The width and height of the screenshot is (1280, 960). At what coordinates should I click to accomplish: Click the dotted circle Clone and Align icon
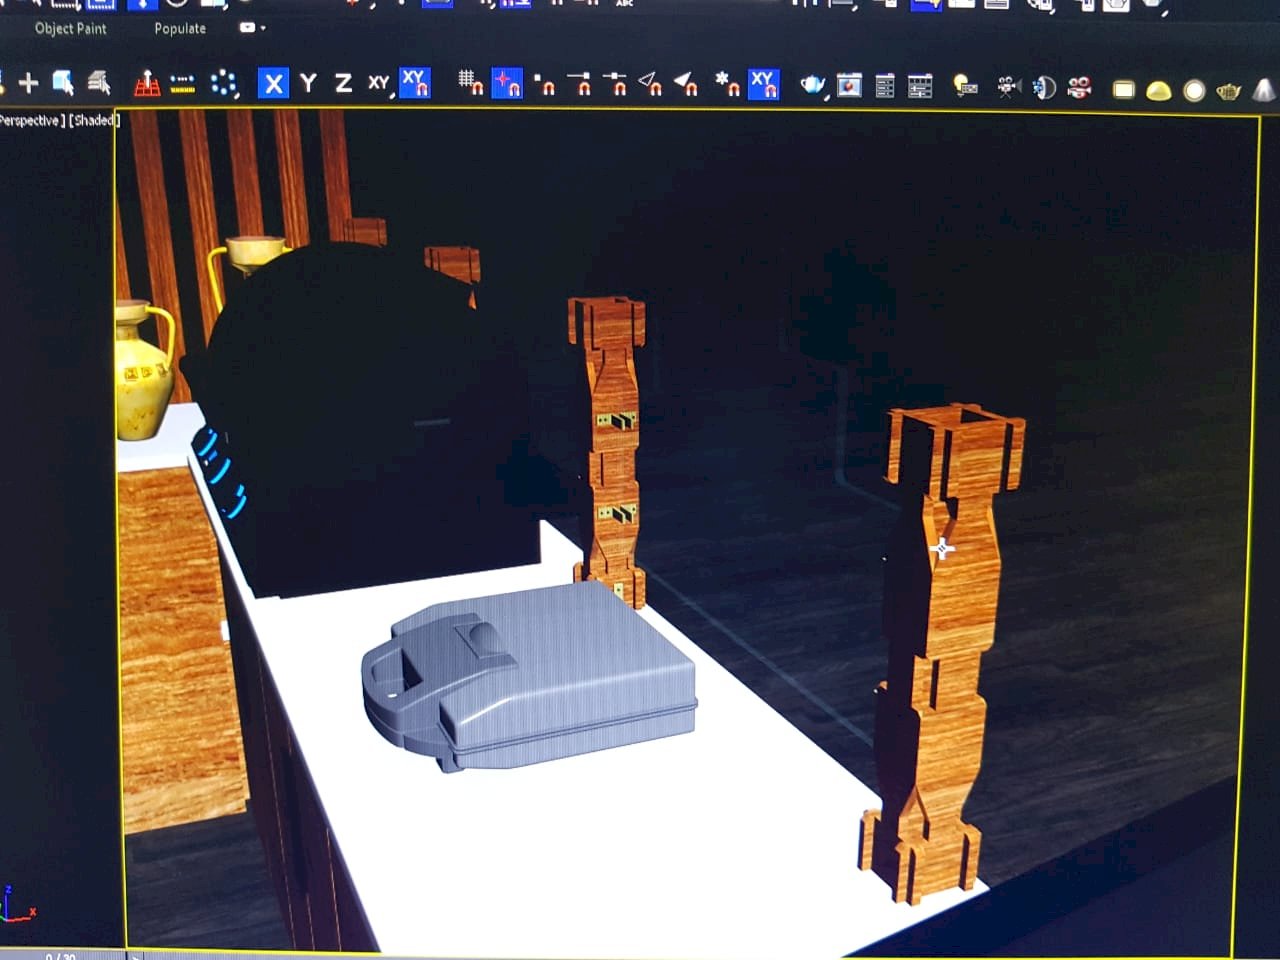[224, 84]
